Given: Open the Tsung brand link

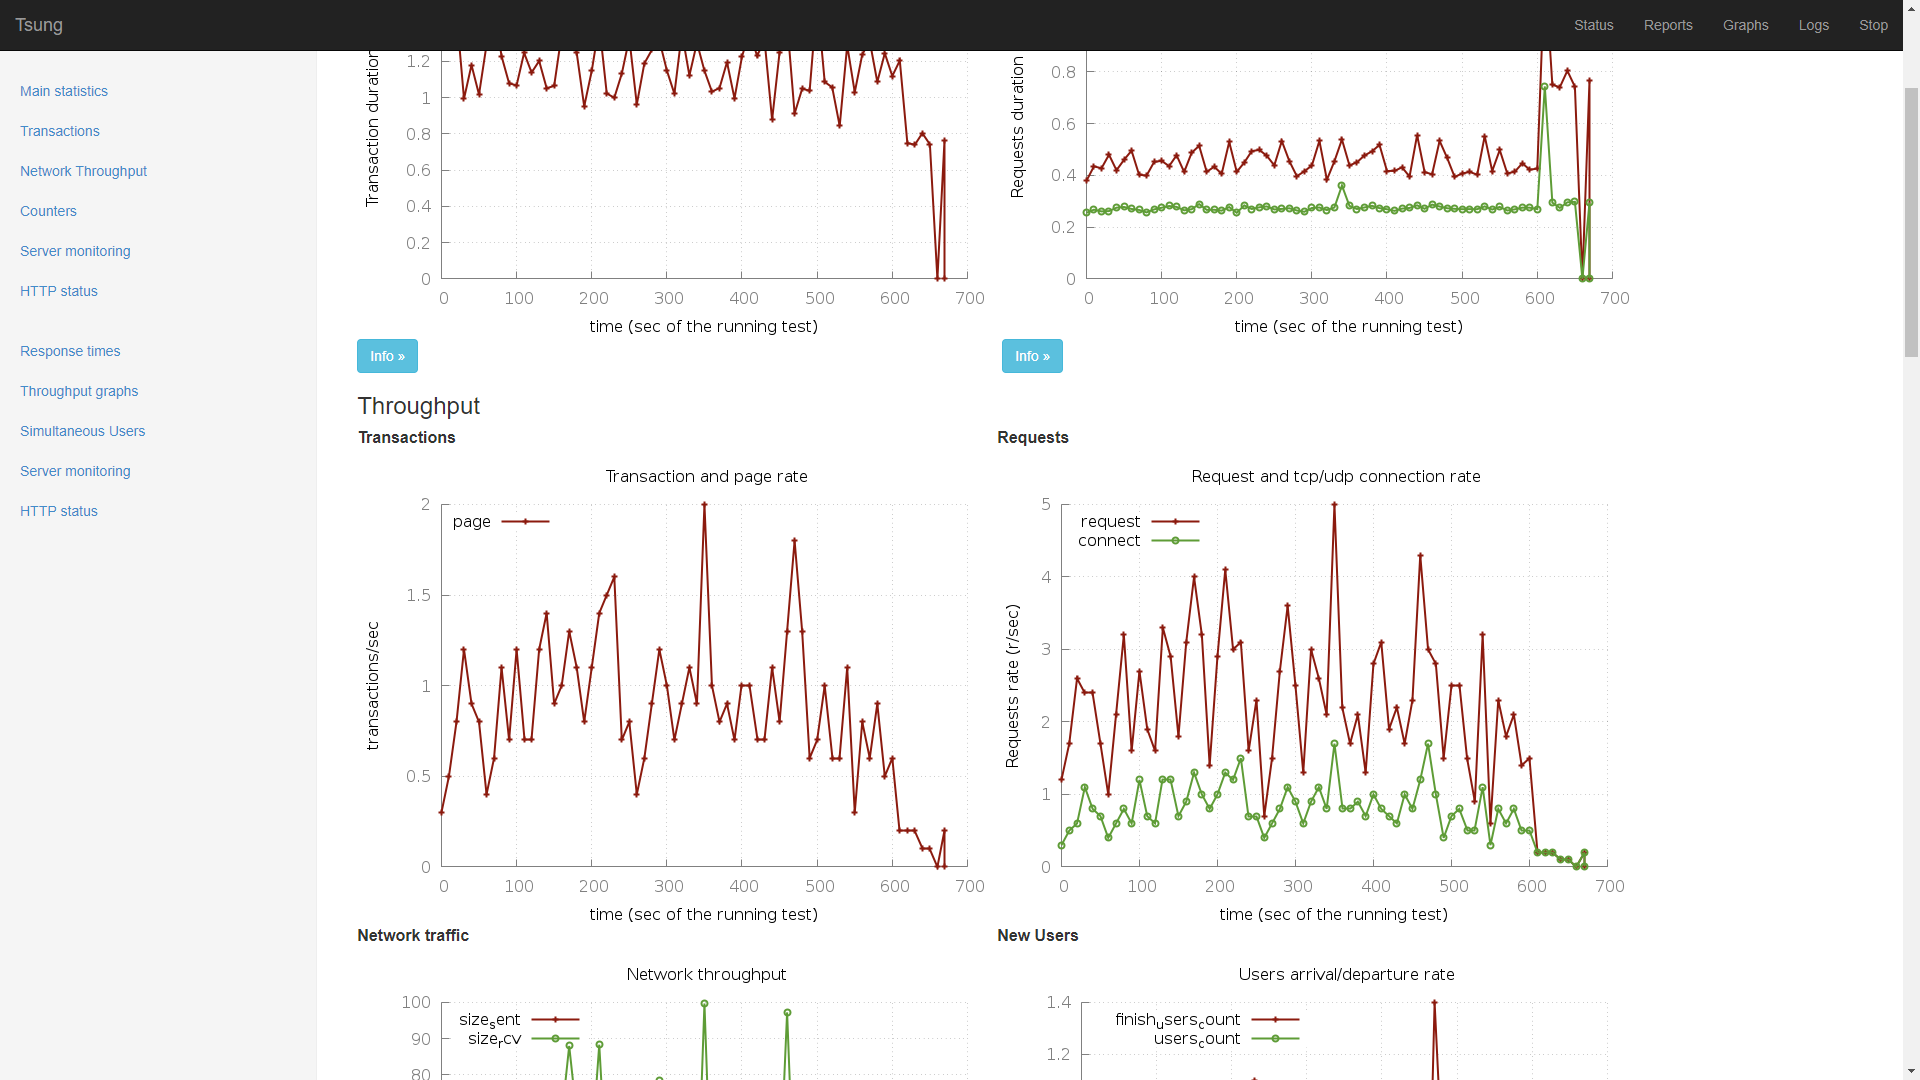Looking at the screenshot, I should (x=39, y=25).
